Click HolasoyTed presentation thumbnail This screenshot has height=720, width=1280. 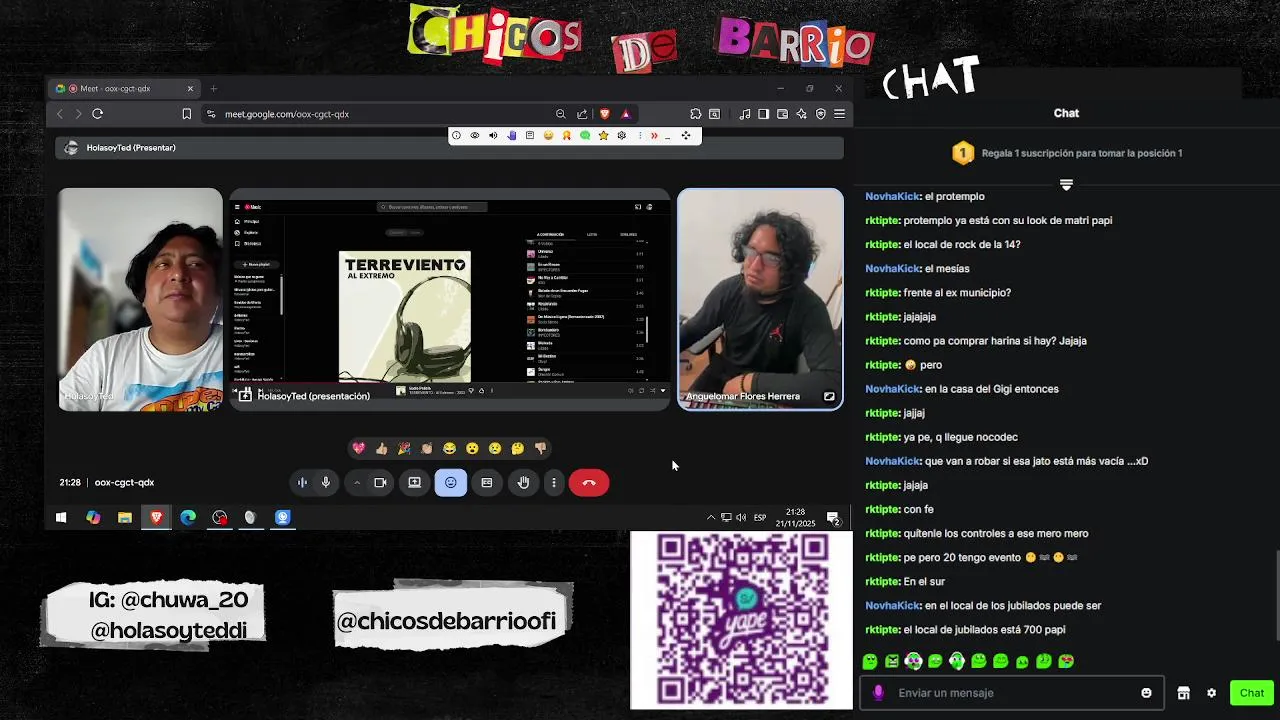450,299
